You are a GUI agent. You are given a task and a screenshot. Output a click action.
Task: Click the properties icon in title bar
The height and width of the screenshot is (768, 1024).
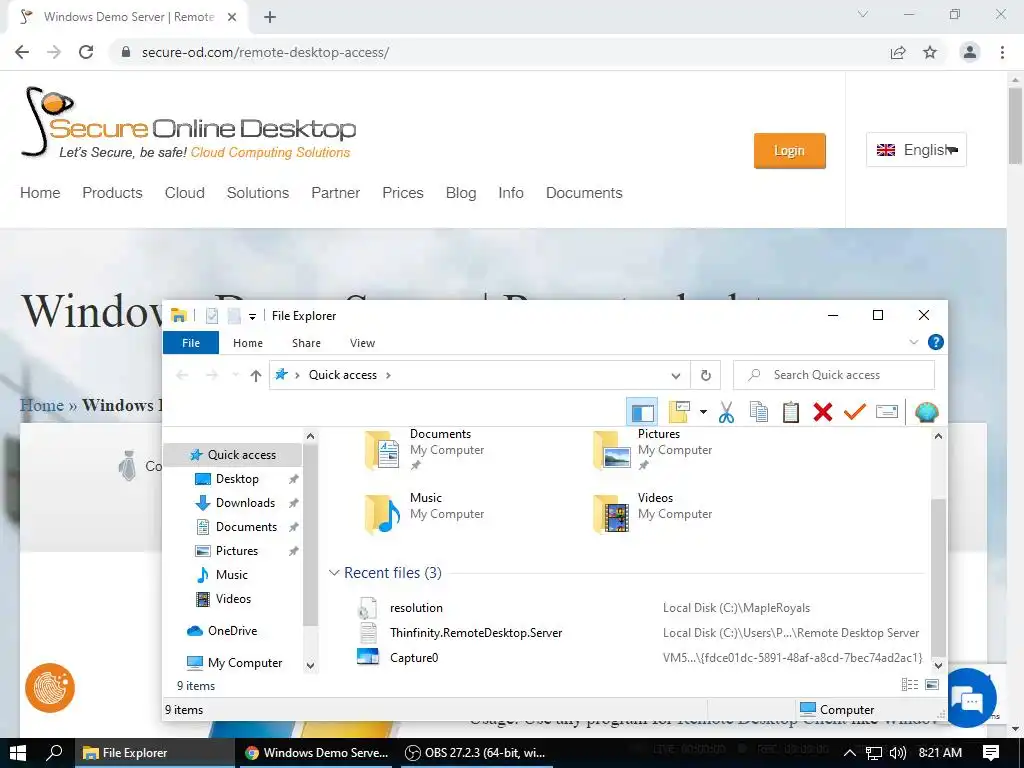click(212, 316)
